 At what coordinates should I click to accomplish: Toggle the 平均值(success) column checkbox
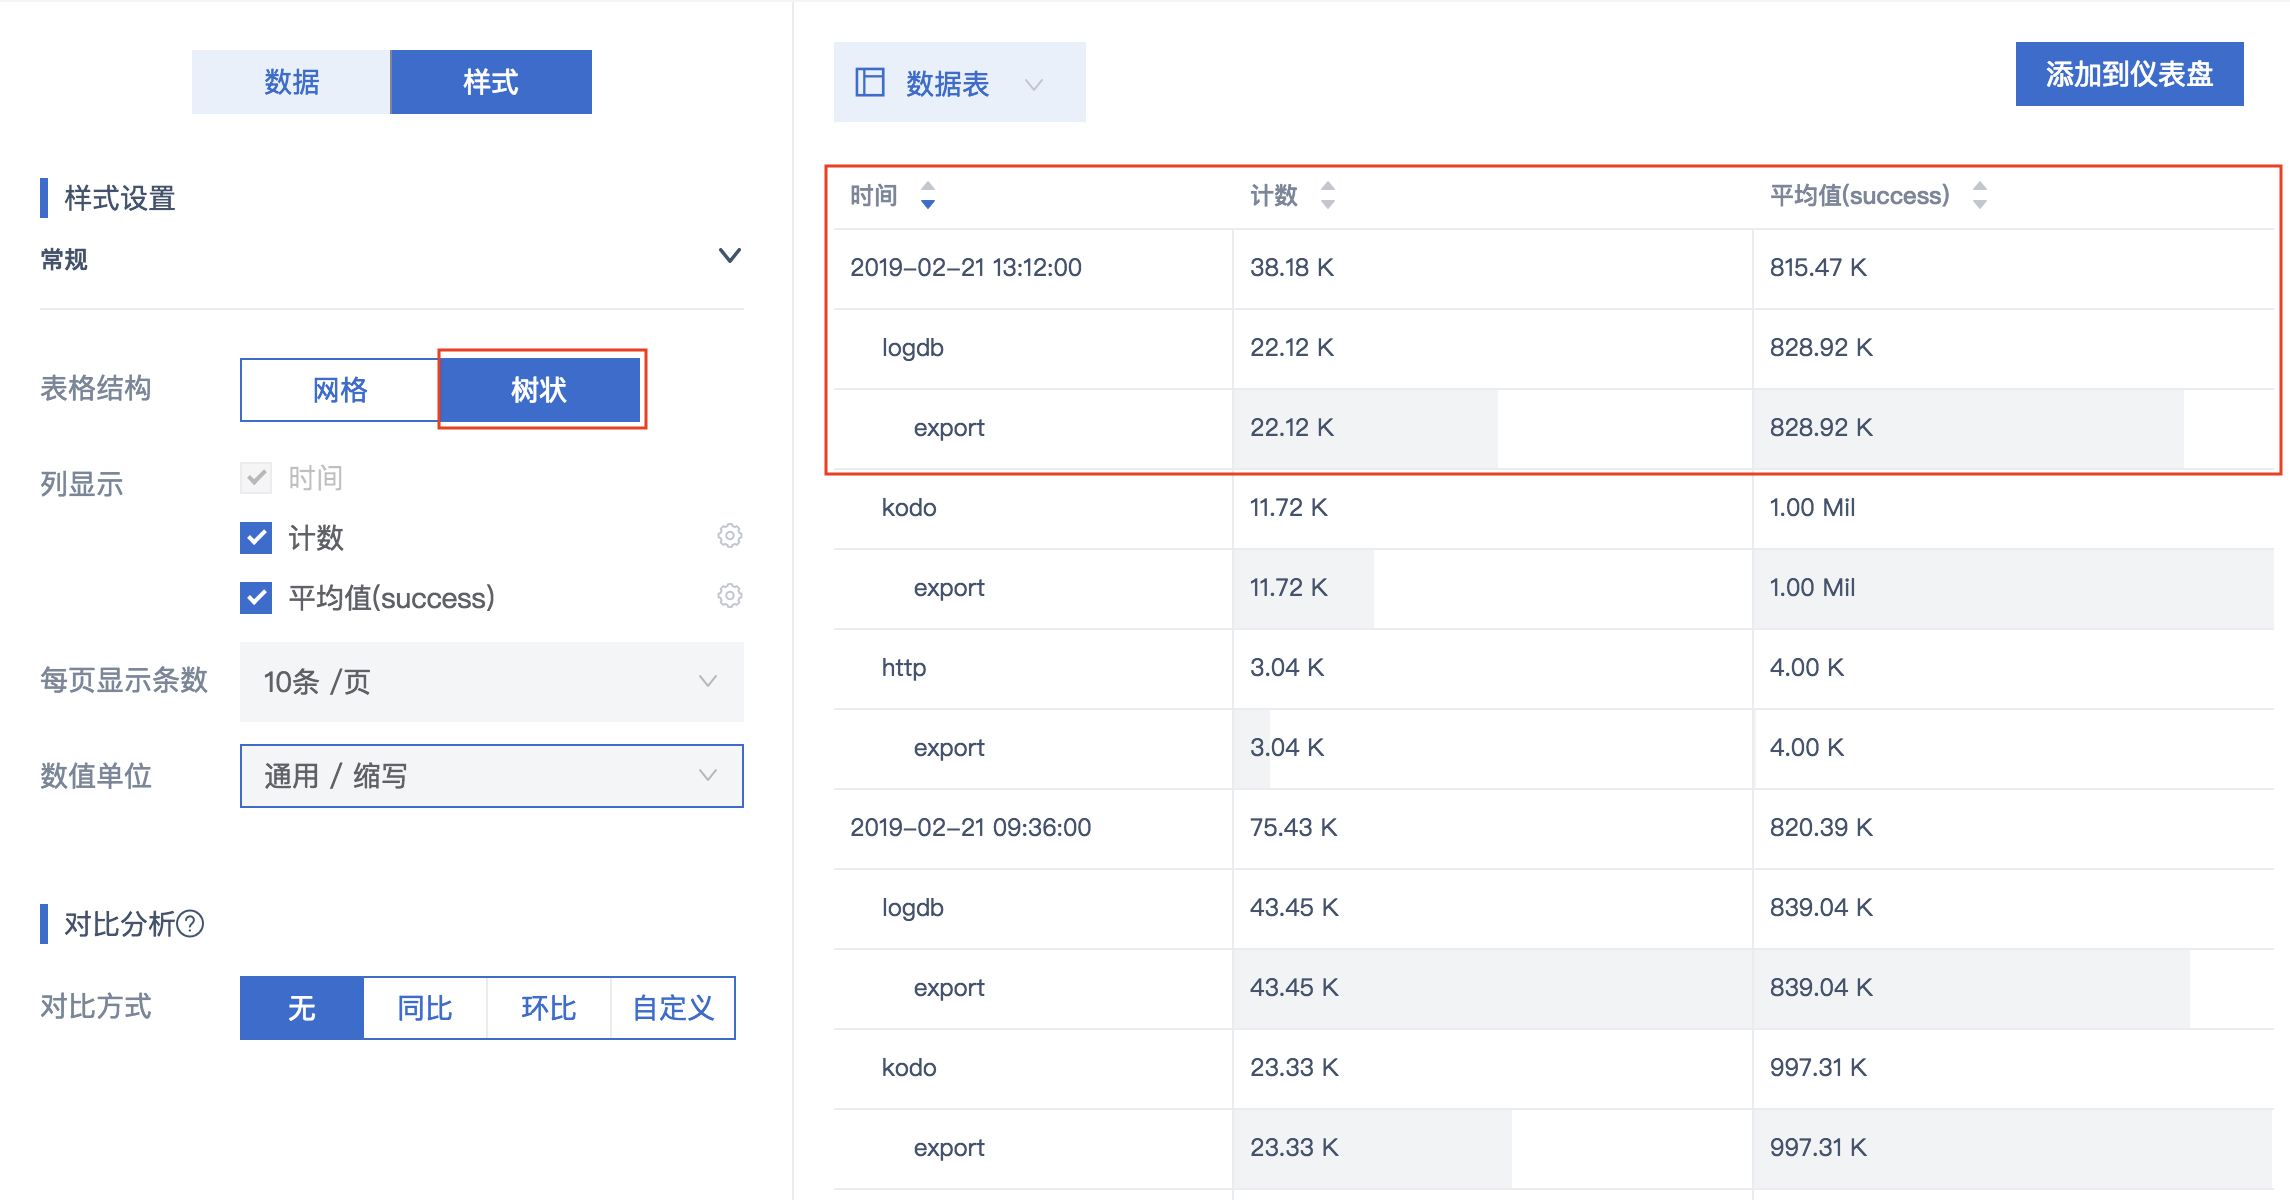pyautogui.click(x=256, y=598)
